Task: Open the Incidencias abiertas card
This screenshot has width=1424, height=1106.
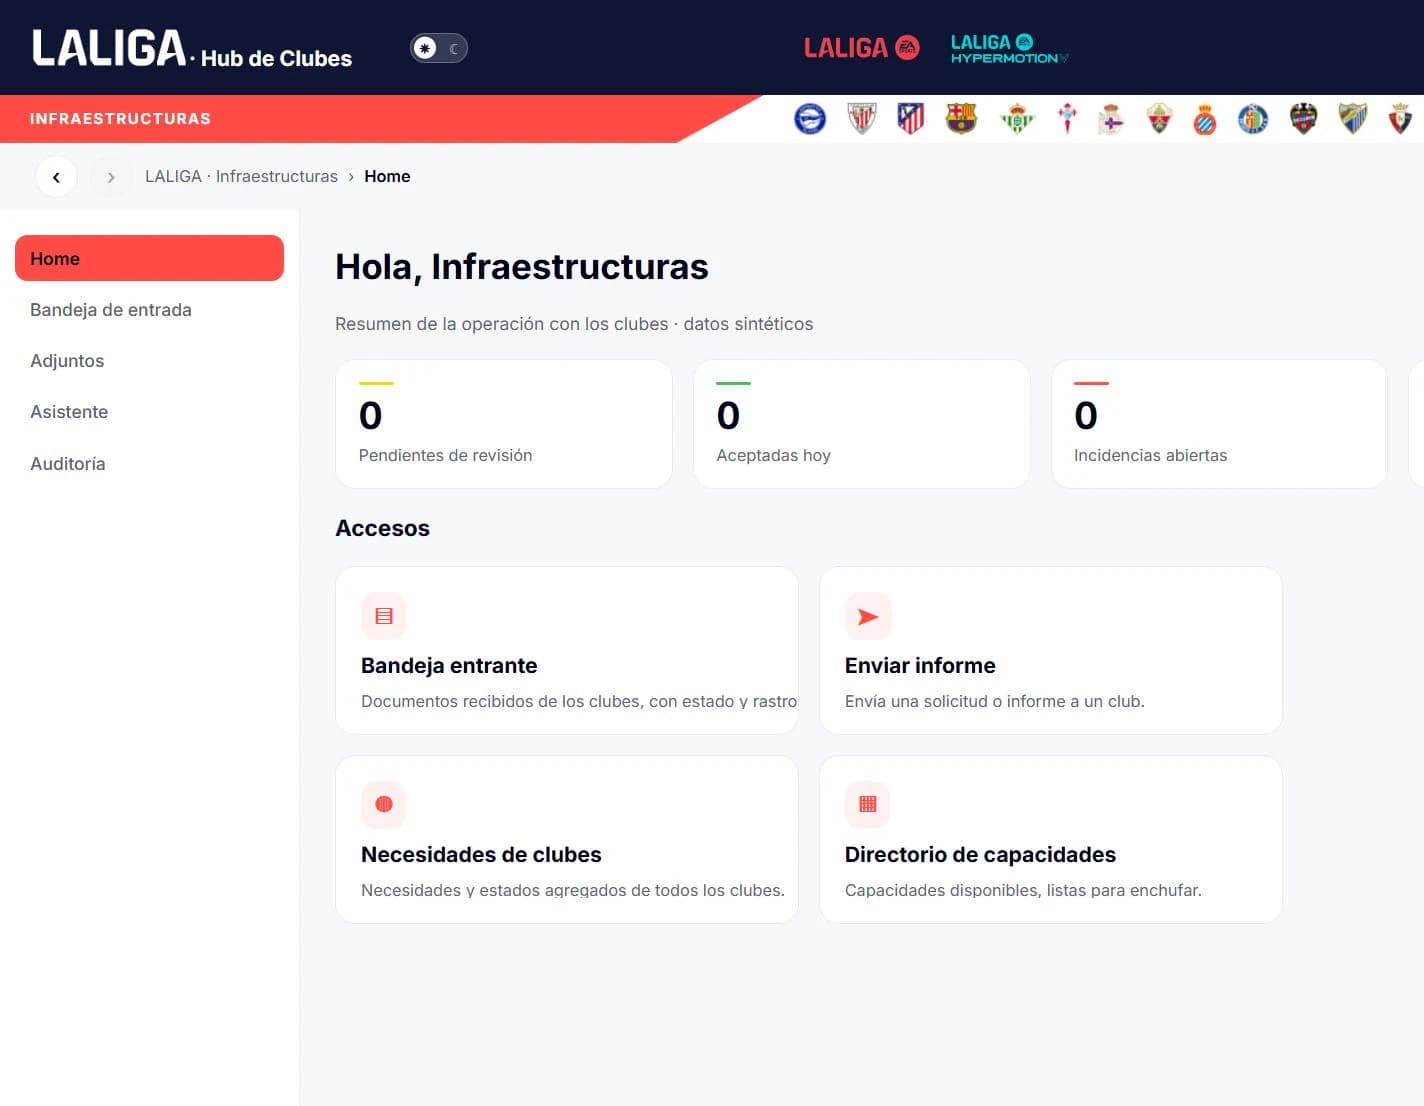Action: click(1219, 424)
